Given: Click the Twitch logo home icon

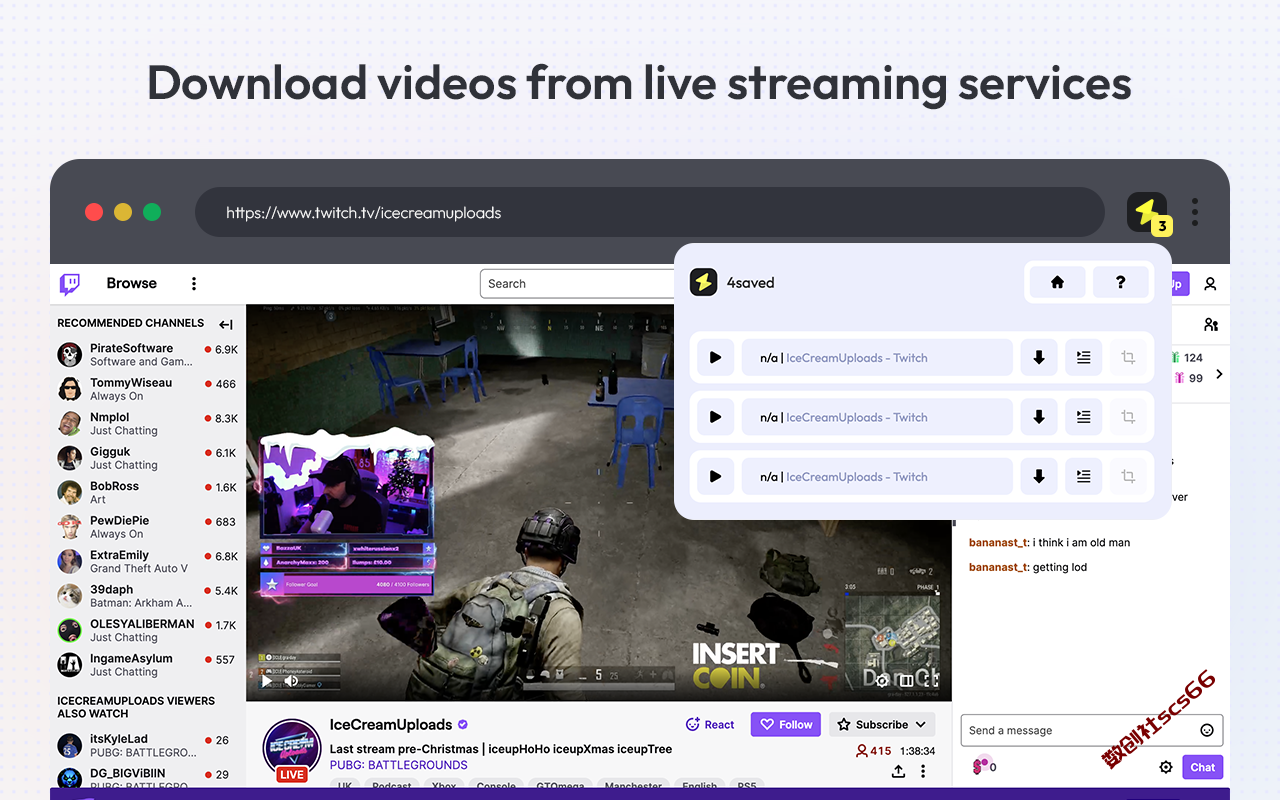Looking at the screenshot, I should coord(70,284).
